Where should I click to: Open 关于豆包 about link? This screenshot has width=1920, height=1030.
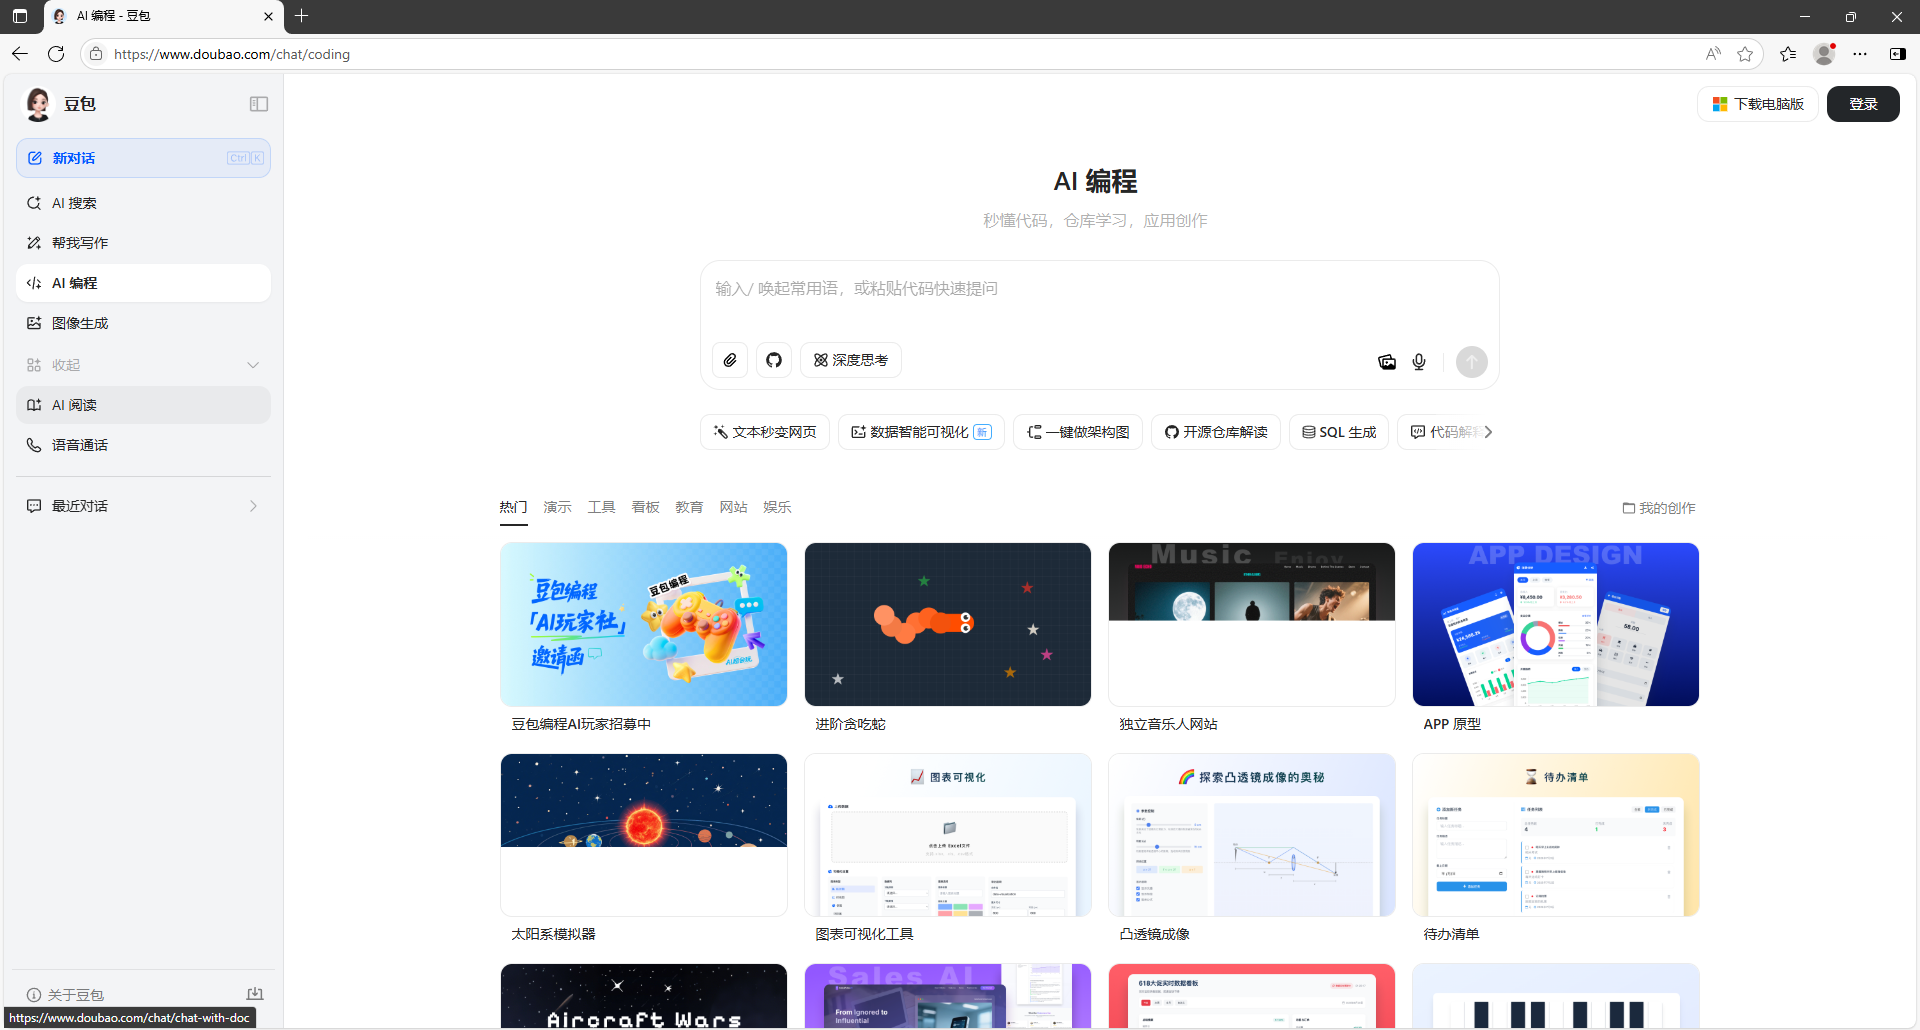pyautogui.click(x=65, y=995)
